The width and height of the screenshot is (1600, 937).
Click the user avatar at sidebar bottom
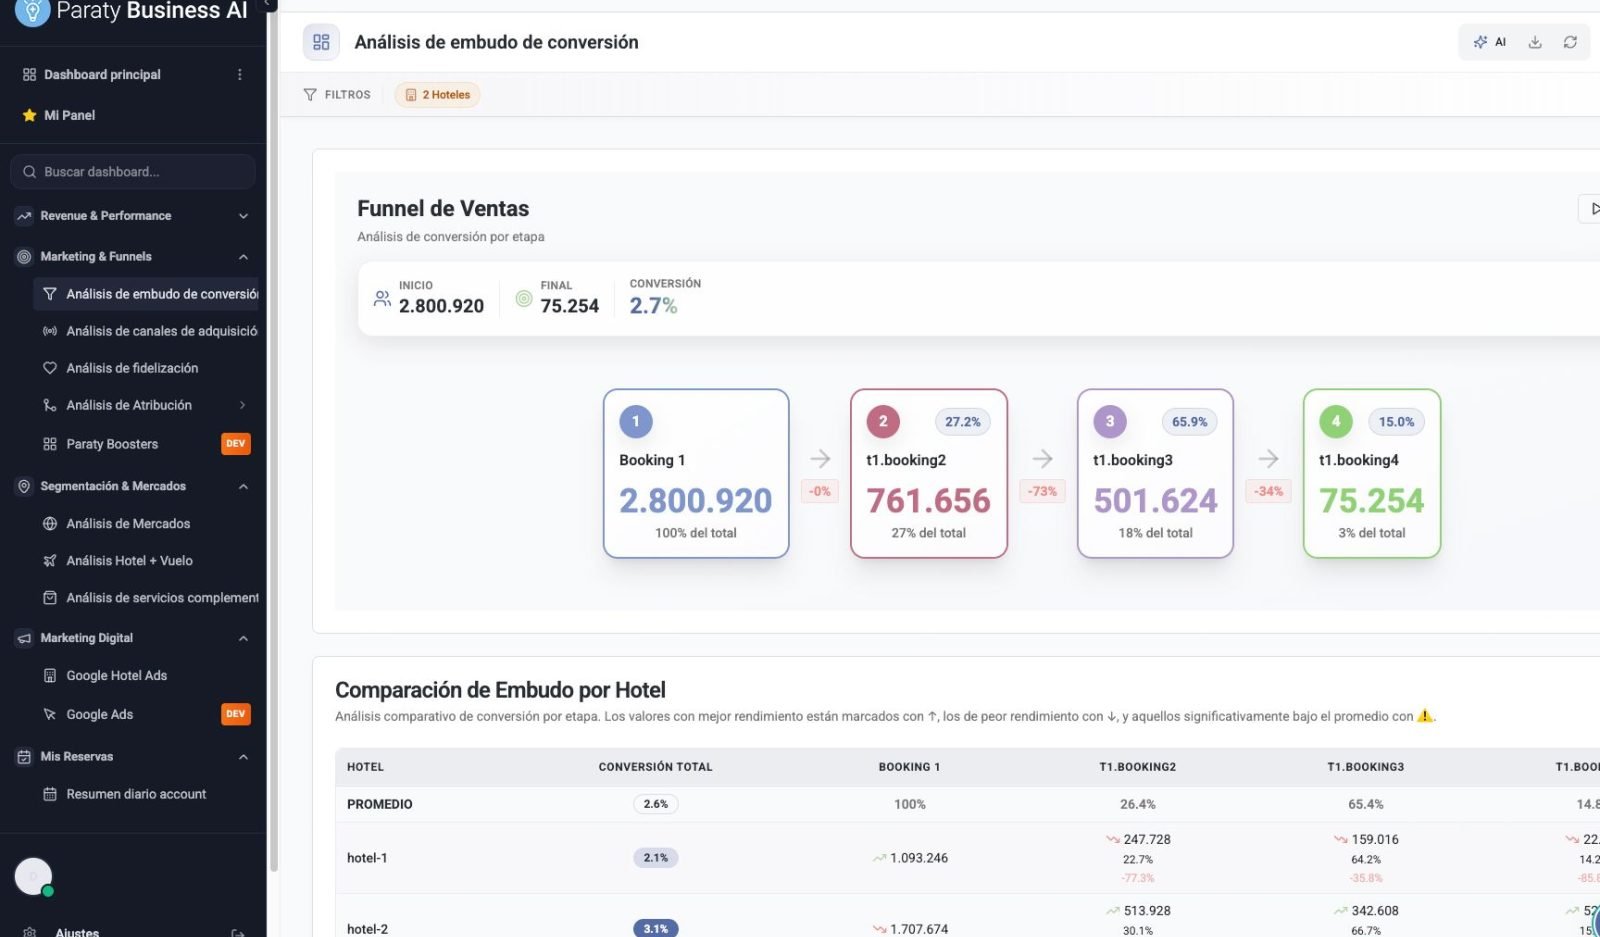pos(33,877)
